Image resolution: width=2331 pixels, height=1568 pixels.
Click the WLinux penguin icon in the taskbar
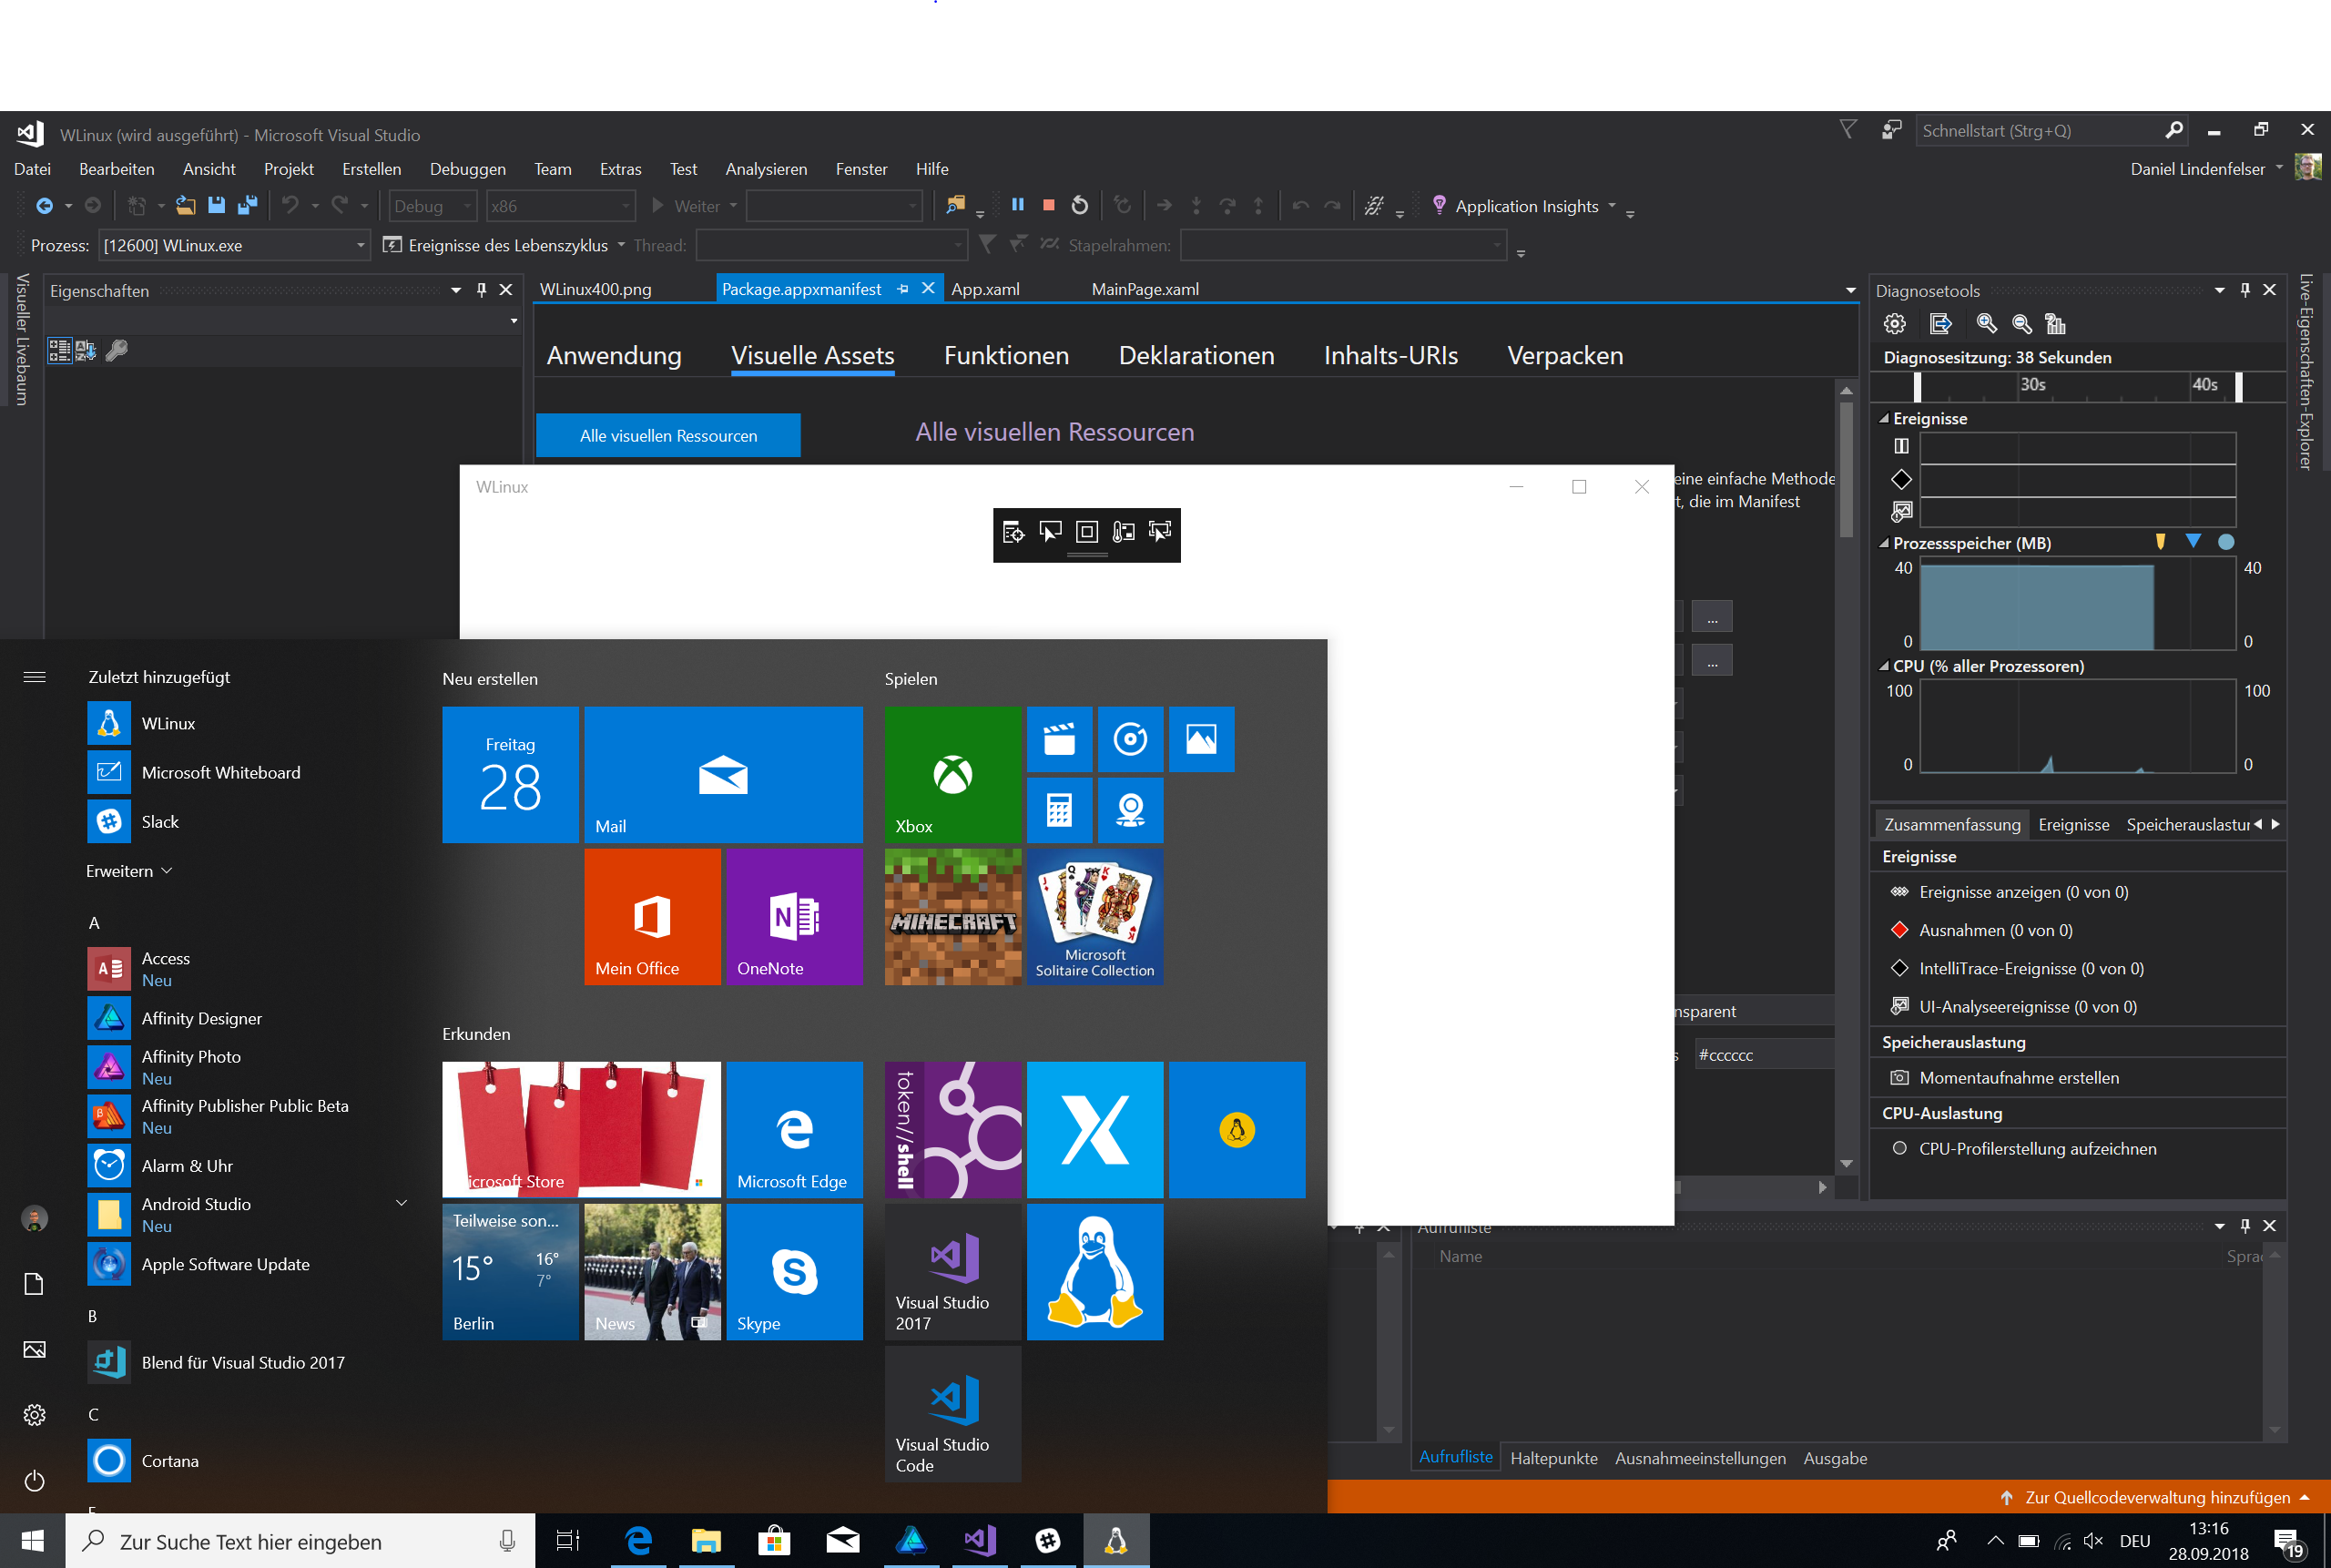[1115, 1541]
